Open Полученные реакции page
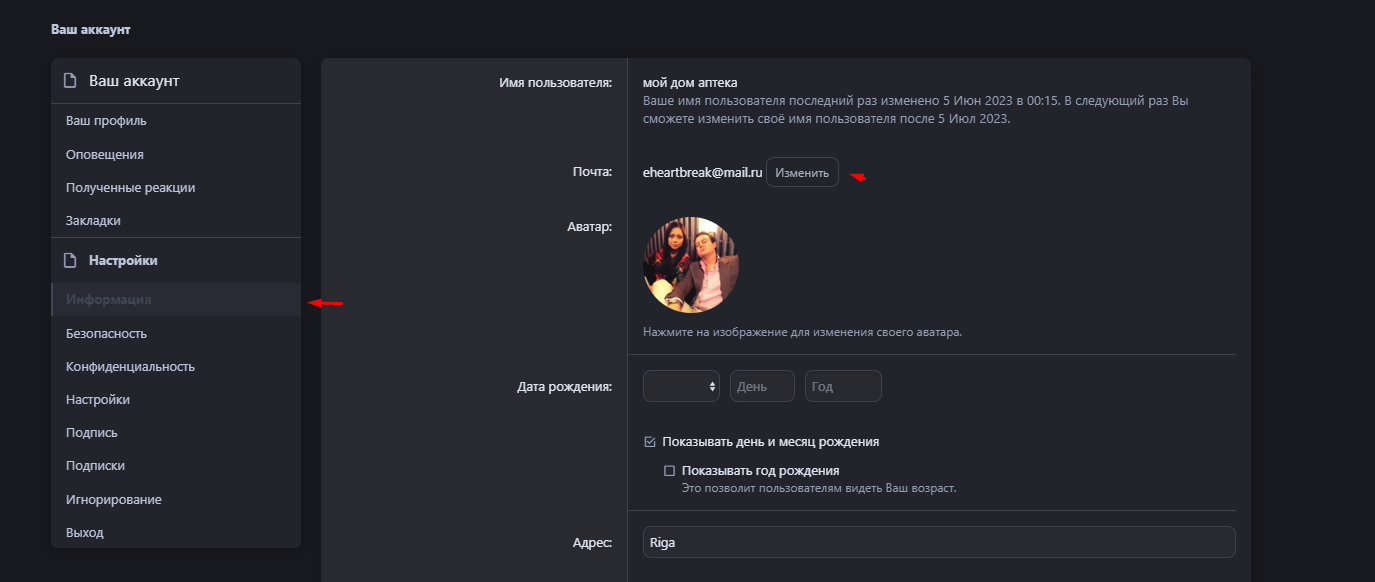Screen dimensions: 1375x582 coord(130,188)
